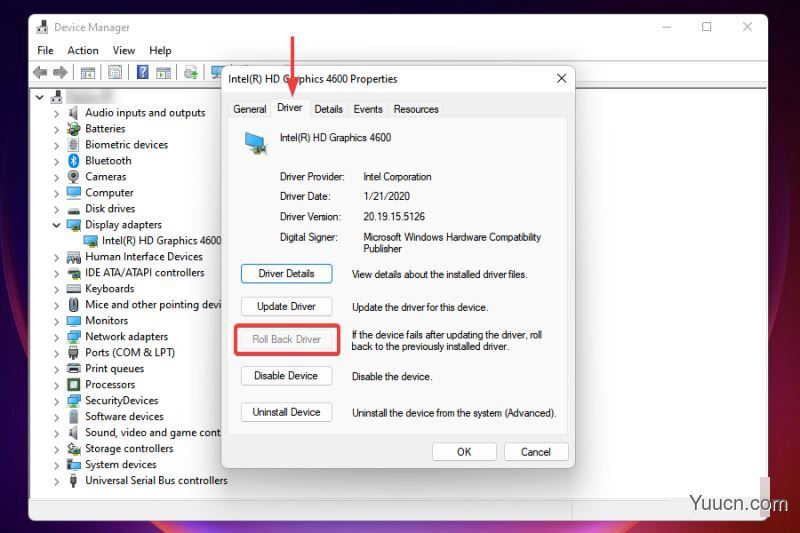Click the computer root node icon in tree

point(57,97)
